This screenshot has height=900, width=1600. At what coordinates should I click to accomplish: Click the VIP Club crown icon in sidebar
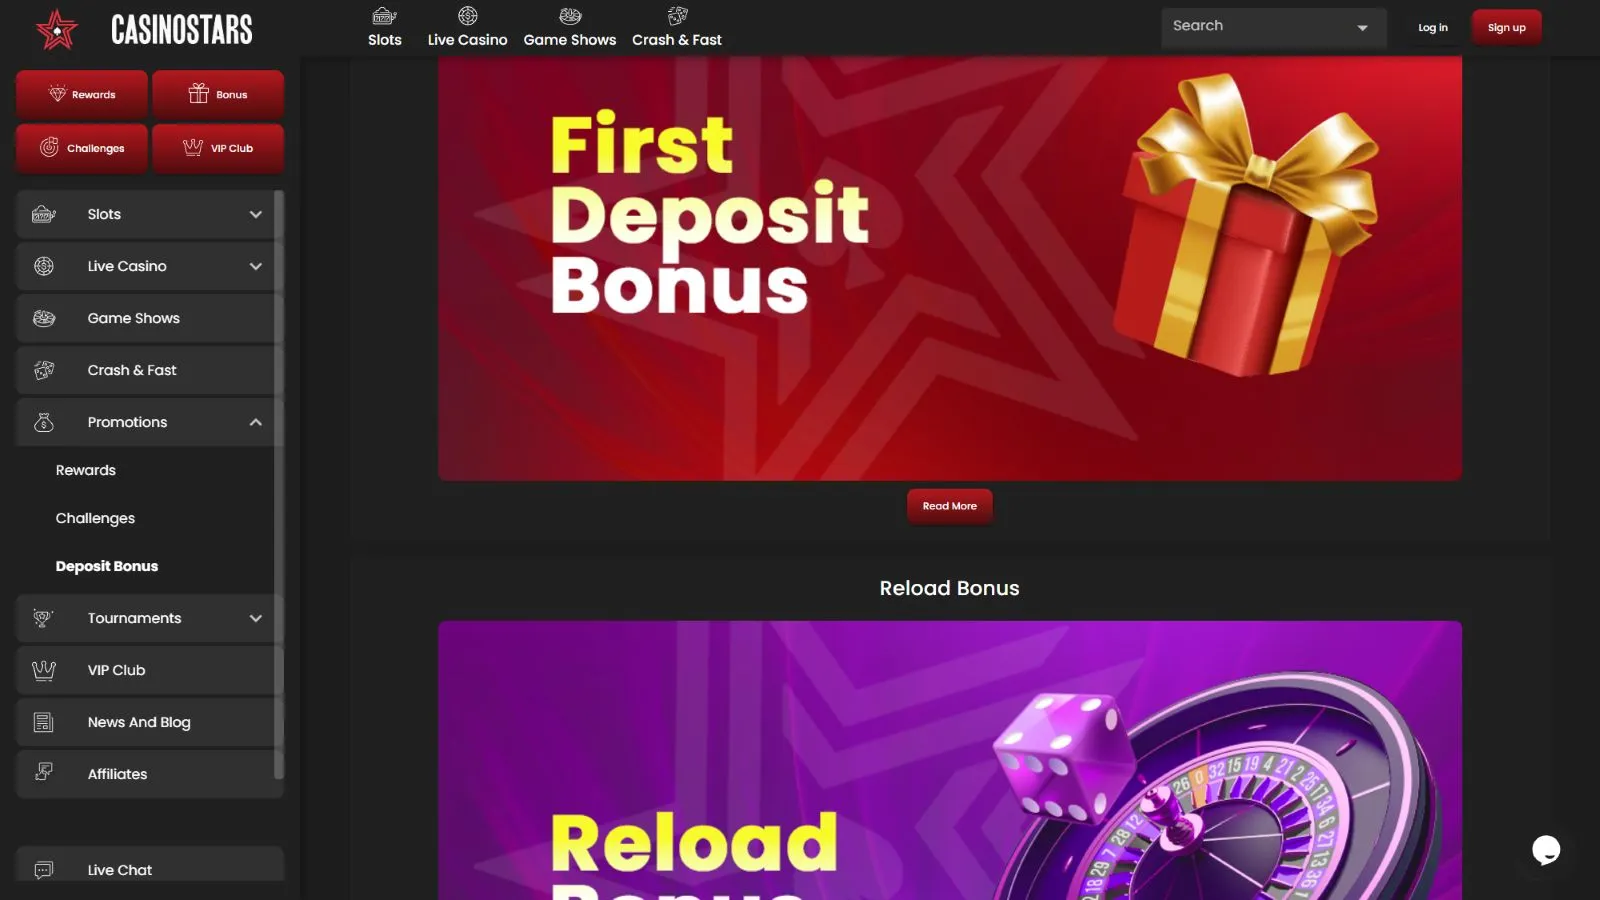pos(44,670)
